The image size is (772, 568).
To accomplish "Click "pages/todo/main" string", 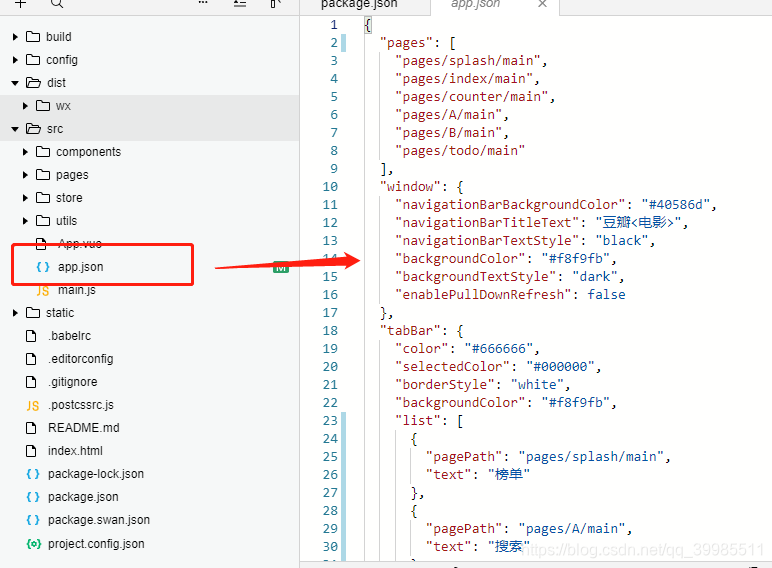I will pos(460,151).
